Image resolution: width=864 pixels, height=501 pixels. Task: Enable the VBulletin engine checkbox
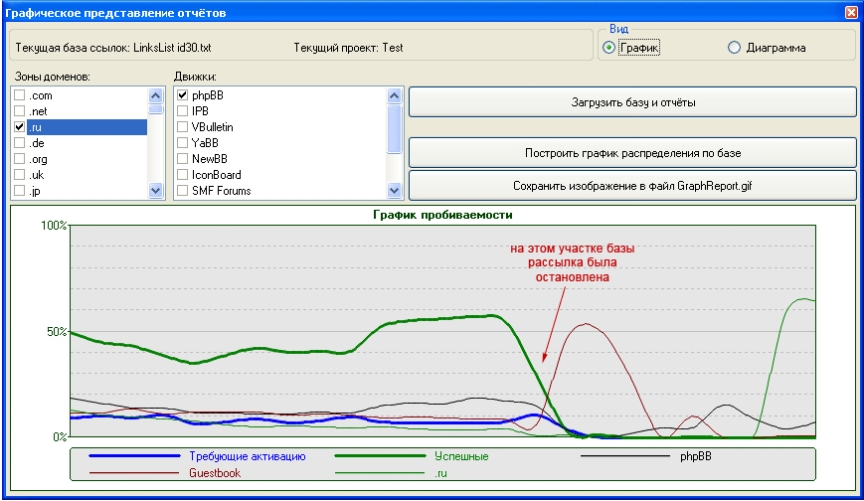click(x=182, y=127)
